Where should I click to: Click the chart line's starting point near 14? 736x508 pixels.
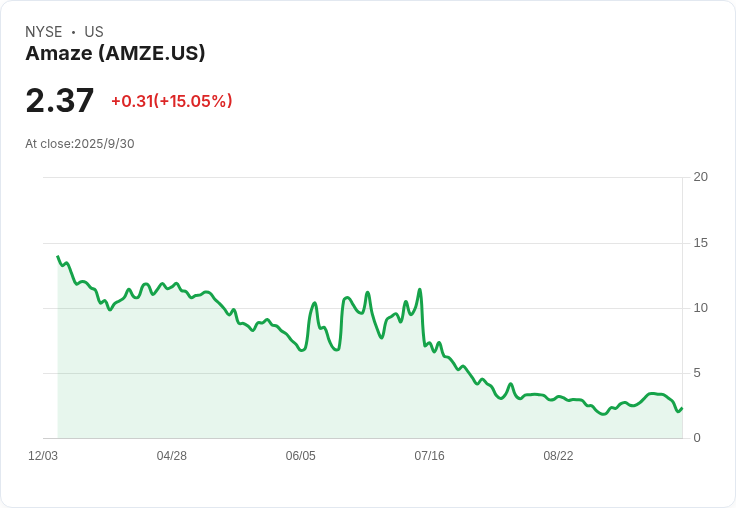[x=58, y=257]
